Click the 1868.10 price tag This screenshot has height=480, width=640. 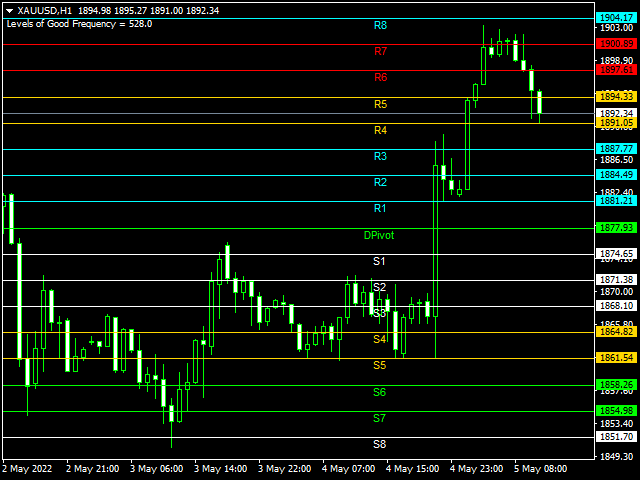pyautogui.click(x=616, y=306)
